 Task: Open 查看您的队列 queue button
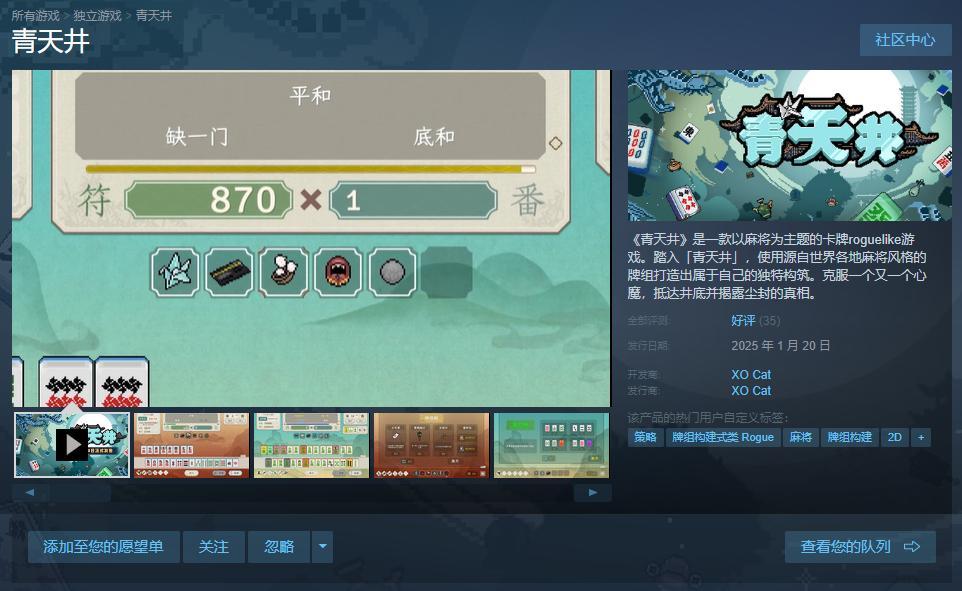860,547
